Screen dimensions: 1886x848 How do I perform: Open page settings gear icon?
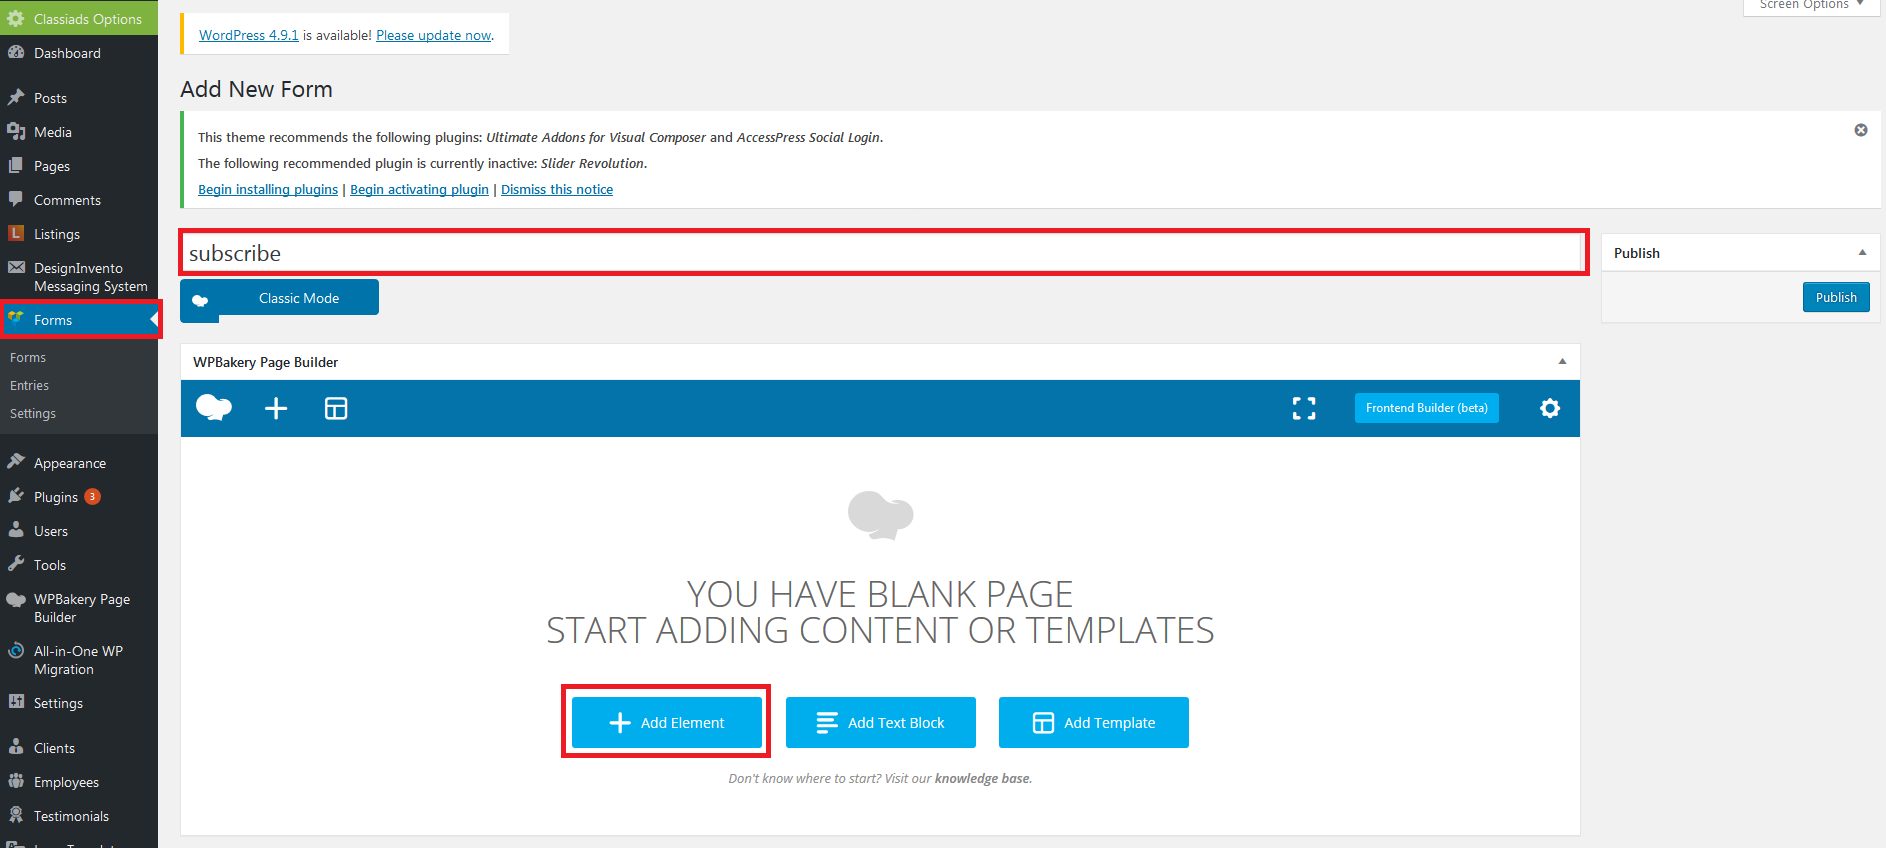coord(1550,408)
